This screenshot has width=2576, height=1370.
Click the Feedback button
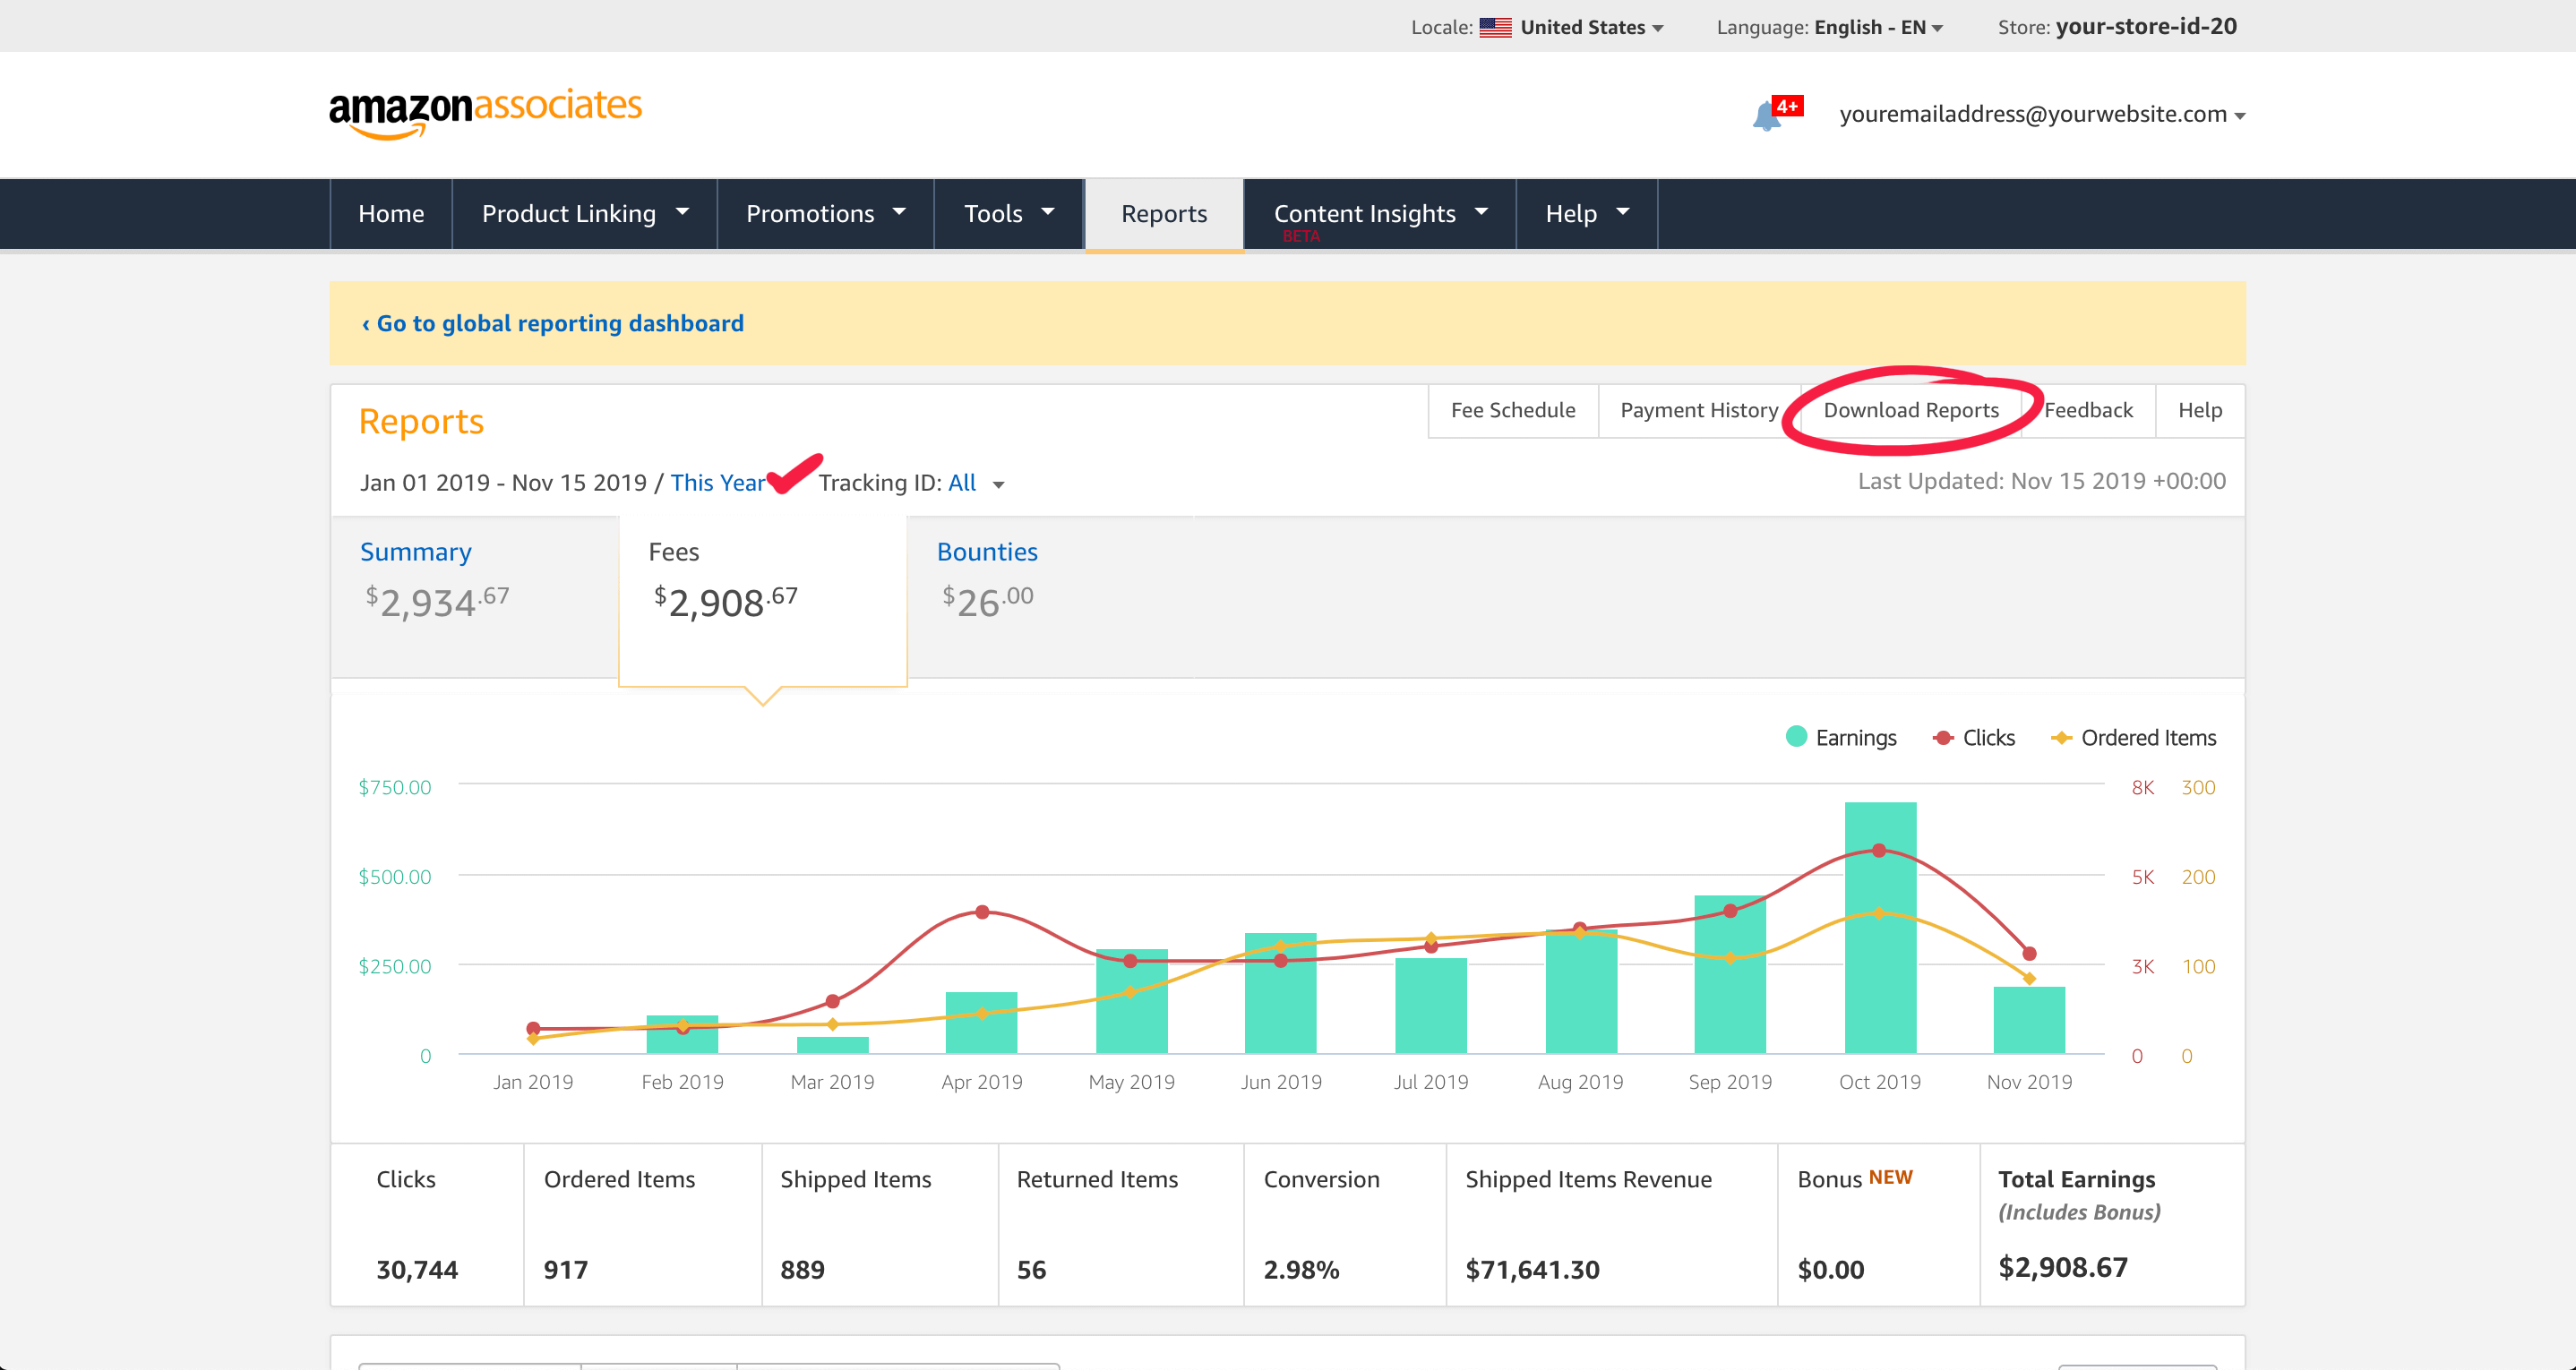point(2088,410)
